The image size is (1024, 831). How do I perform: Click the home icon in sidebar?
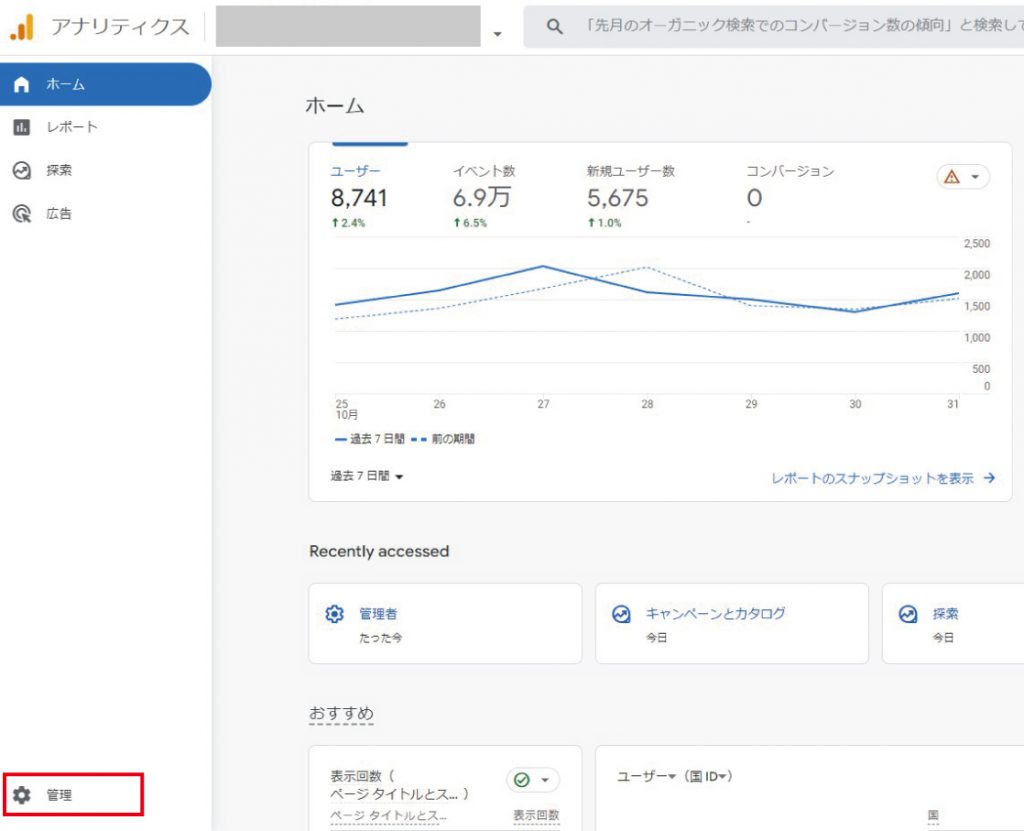pyautogui.click(x=22, y=84)
